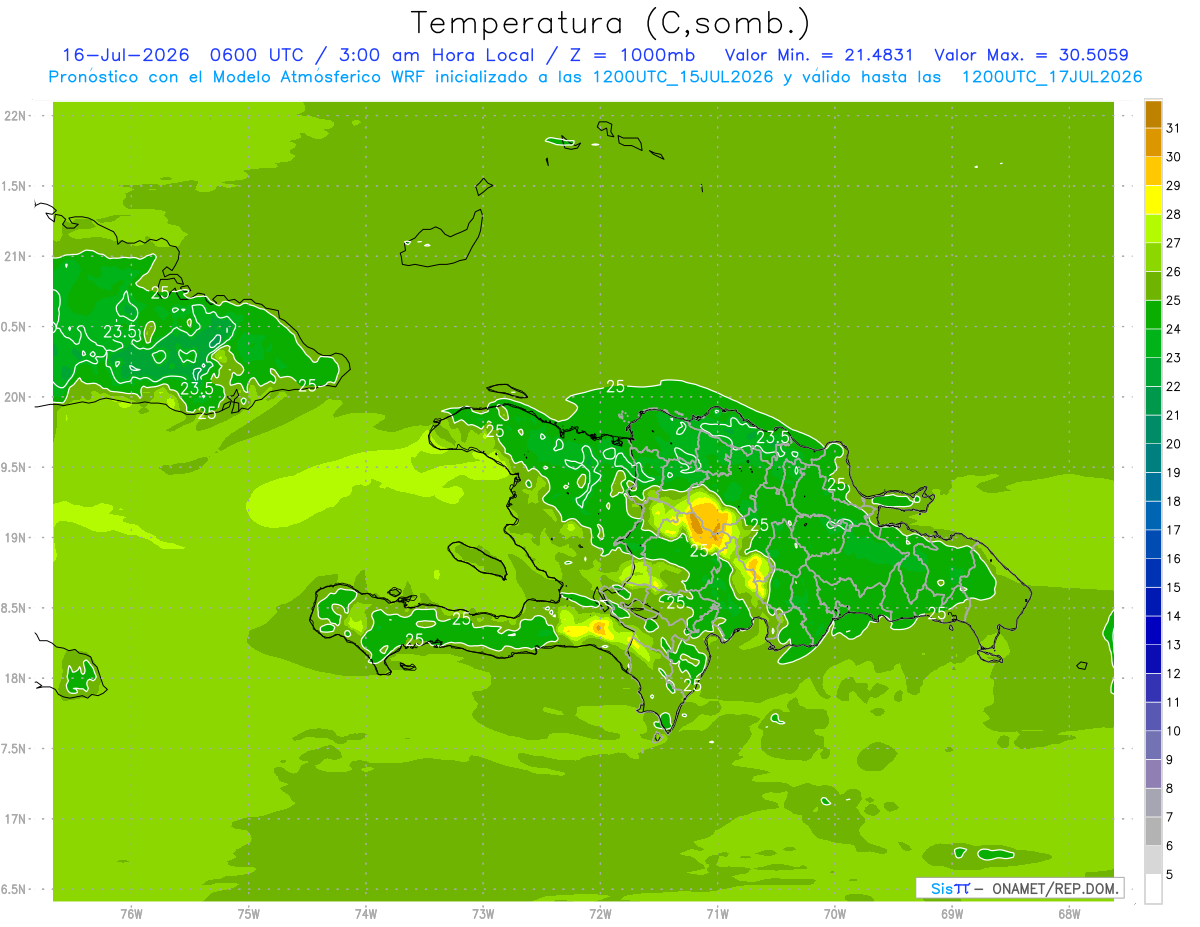The image size is (1200, 927).
Task: Click legend value label '10'
Action: tap(1174, 731)
